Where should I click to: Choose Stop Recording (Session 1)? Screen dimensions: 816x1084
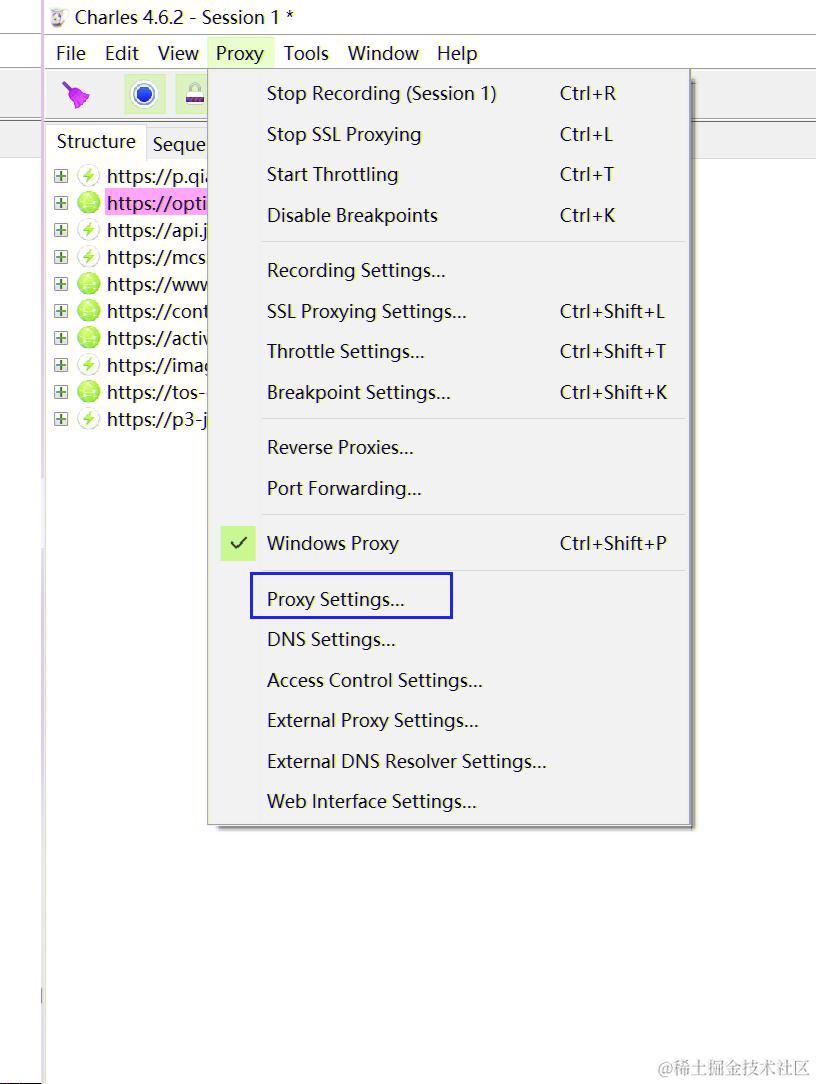coord(449,93)
